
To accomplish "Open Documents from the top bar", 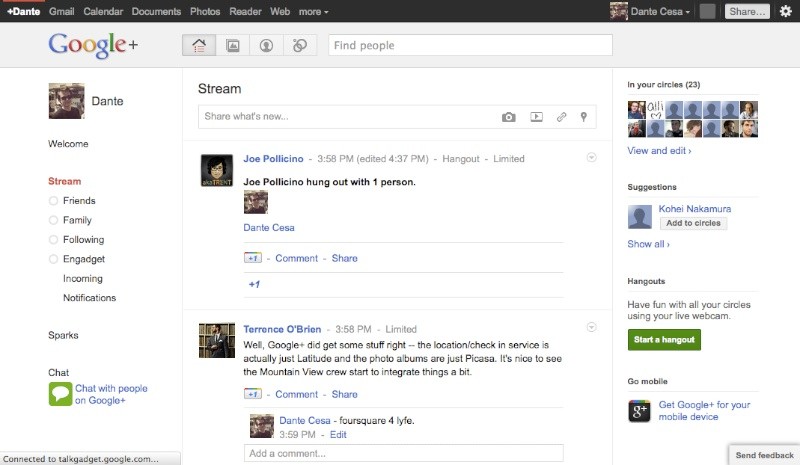I will click(x=156, y=11).
